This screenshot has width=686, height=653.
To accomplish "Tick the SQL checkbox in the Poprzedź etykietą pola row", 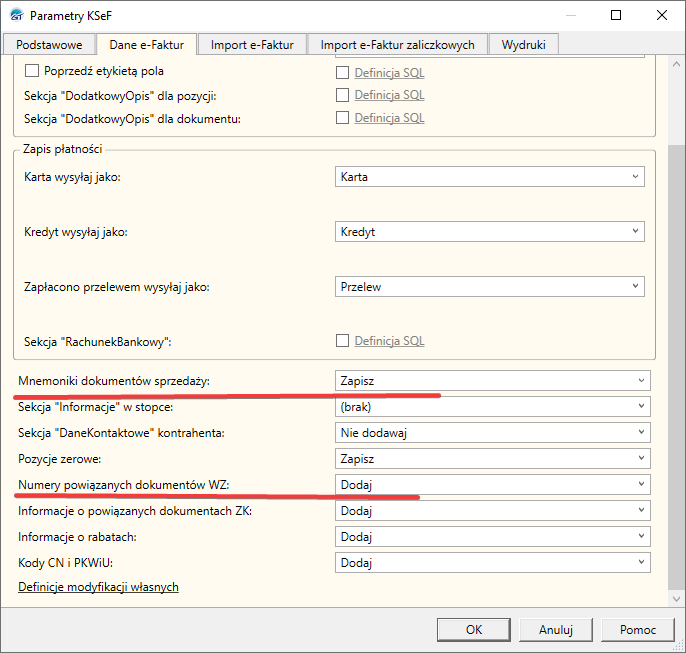I will (x=342, y=73).
